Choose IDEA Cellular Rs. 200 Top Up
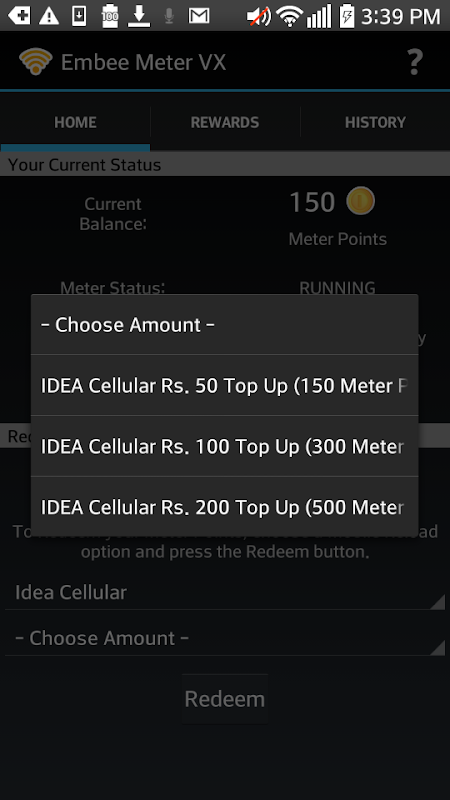 coord(224,507)
